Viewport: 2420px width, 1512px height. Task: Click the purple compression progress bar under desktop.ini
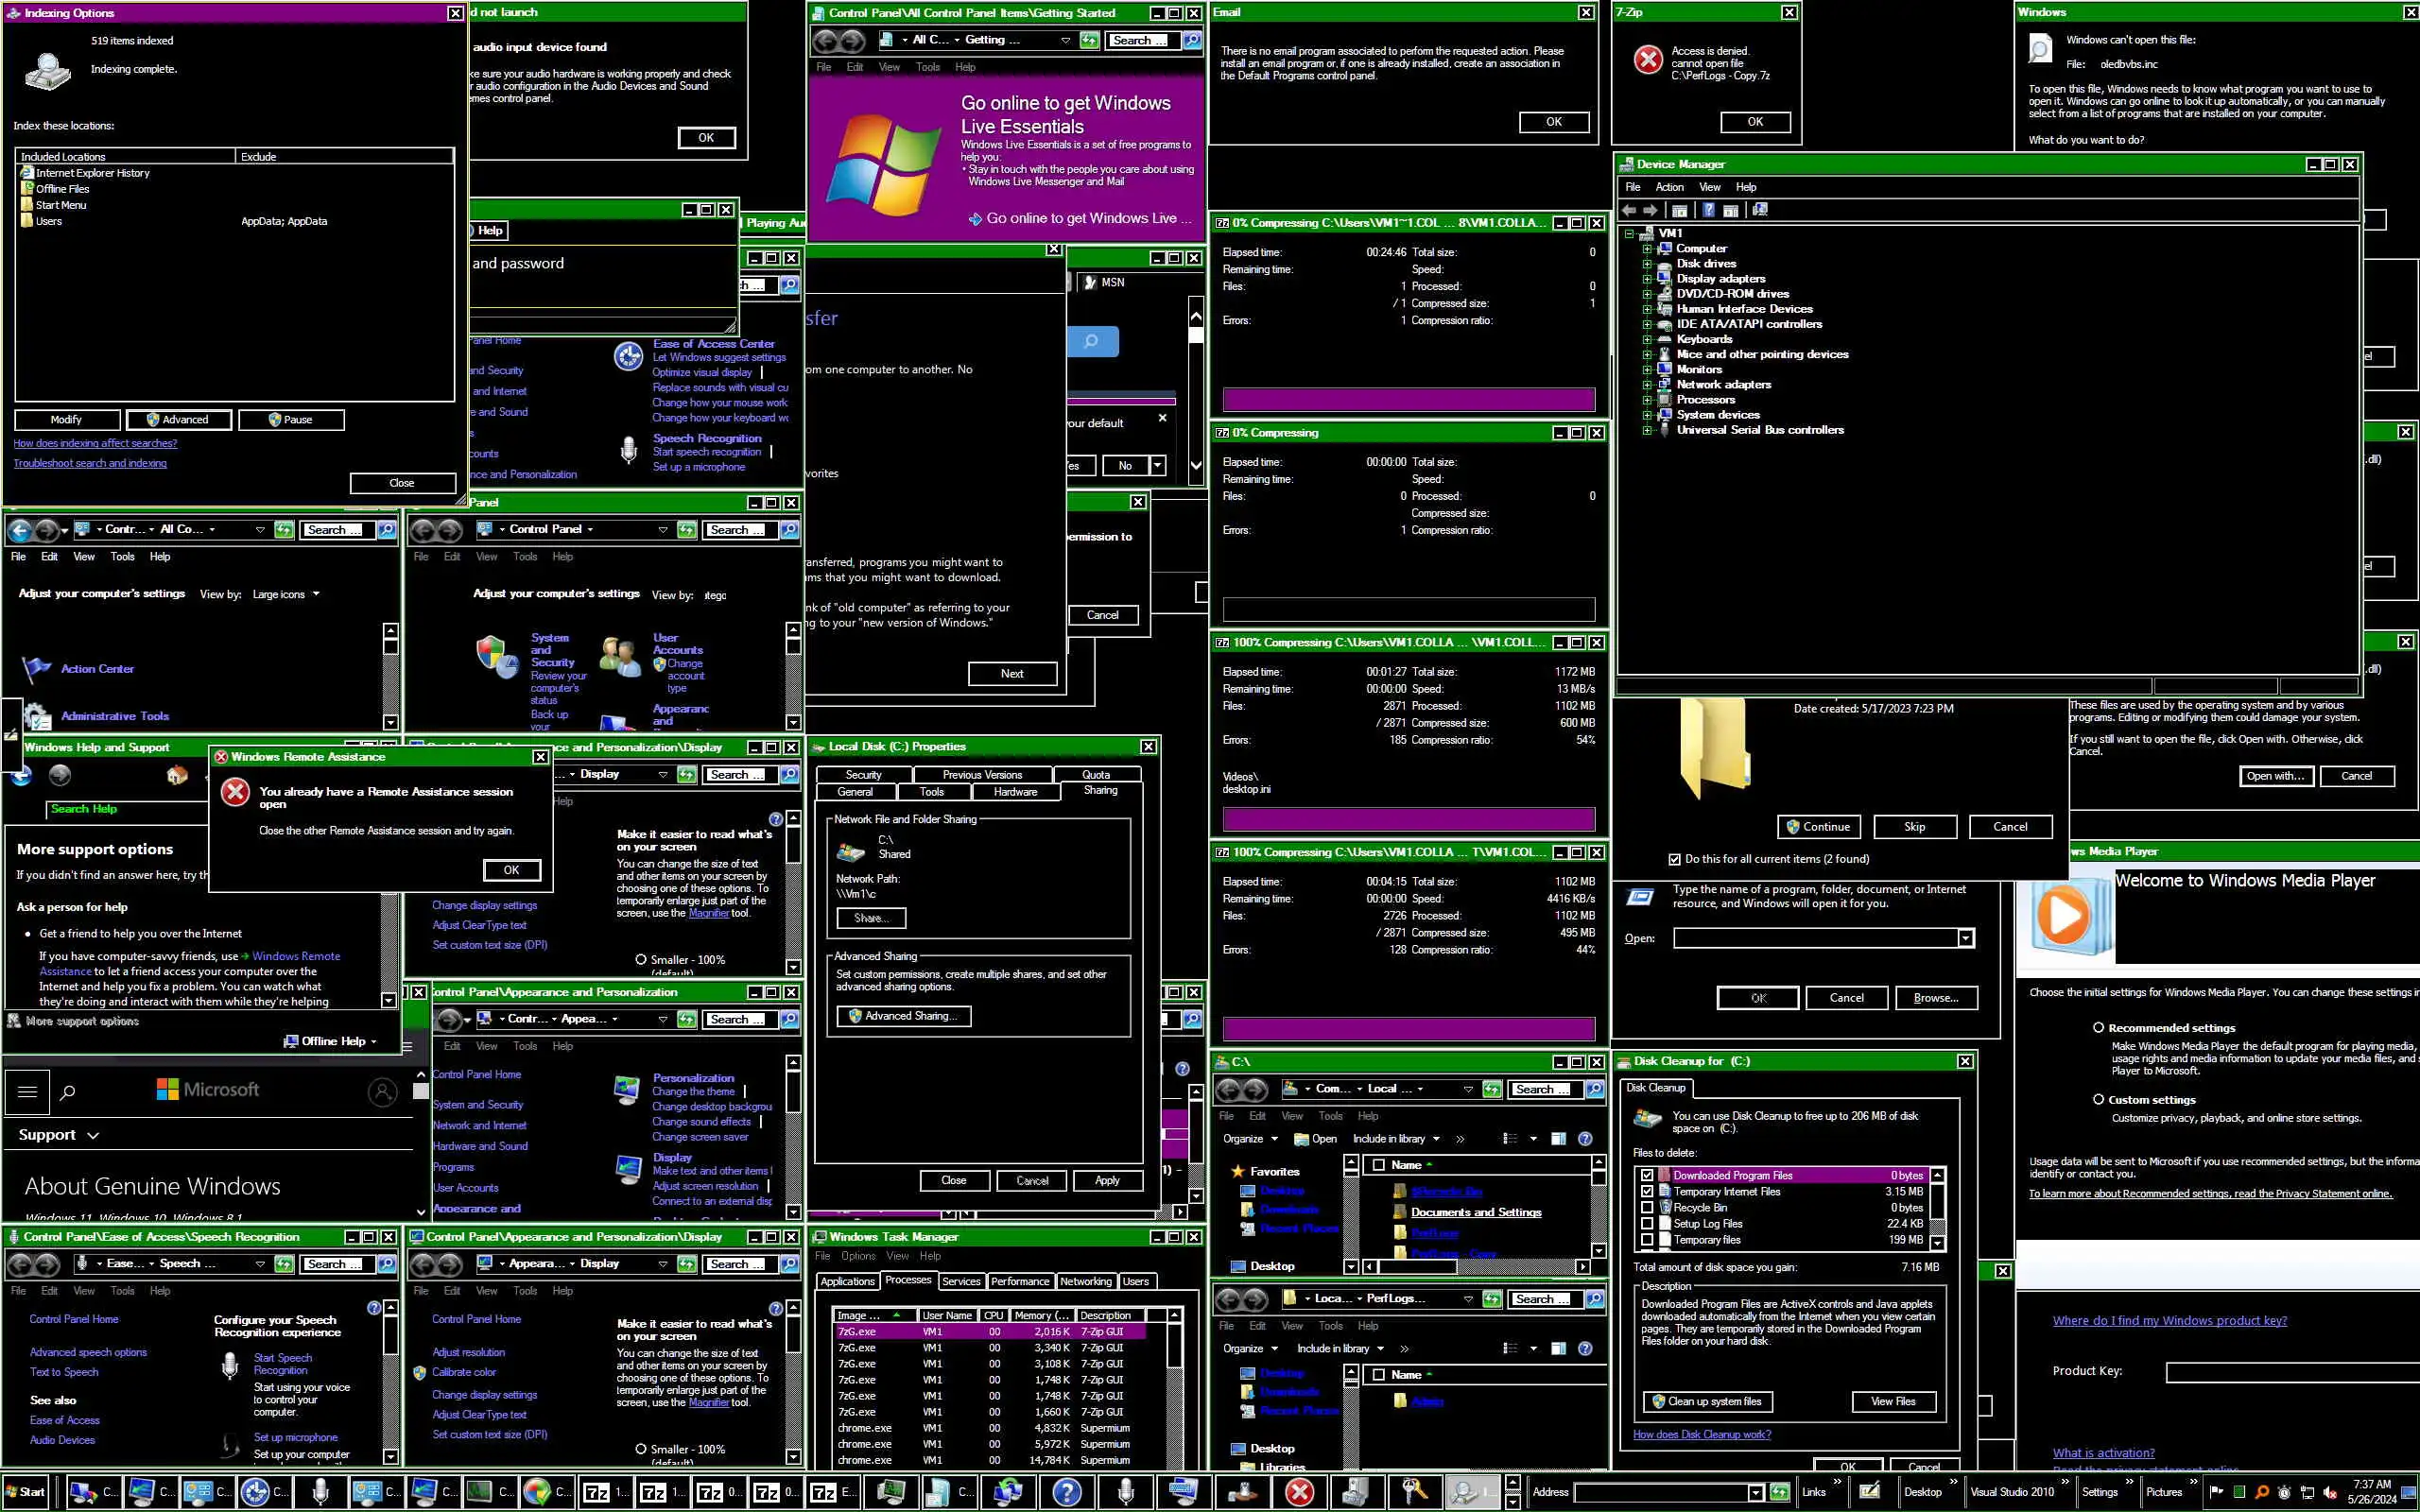point(1408,820)
